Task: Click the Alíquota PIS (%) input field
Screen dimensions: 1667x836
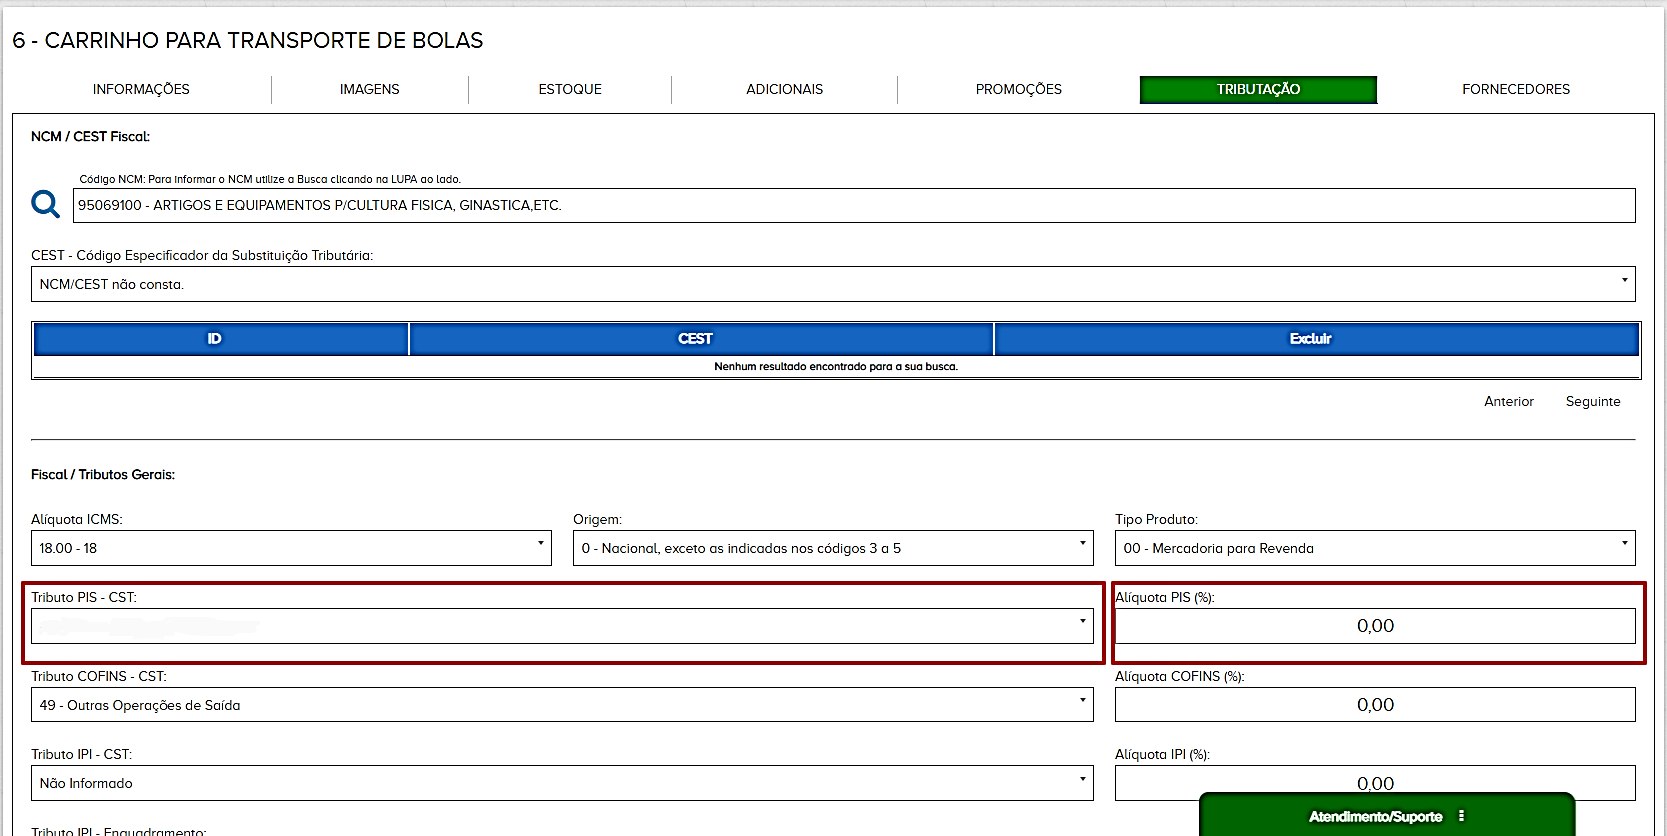Action: tap(1374, 626)
